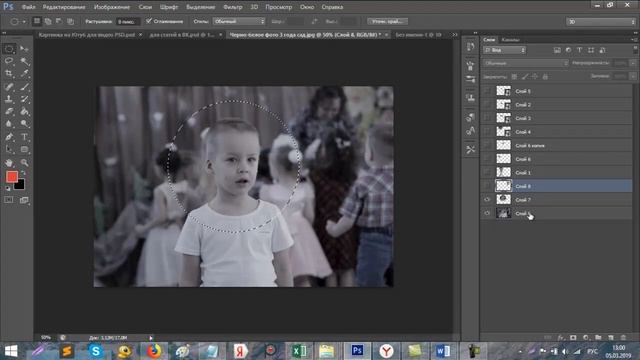The width and height of the screenshot is (640, 360).
Task: Create new layer icon in Layers panel
Action: point(611,338)
